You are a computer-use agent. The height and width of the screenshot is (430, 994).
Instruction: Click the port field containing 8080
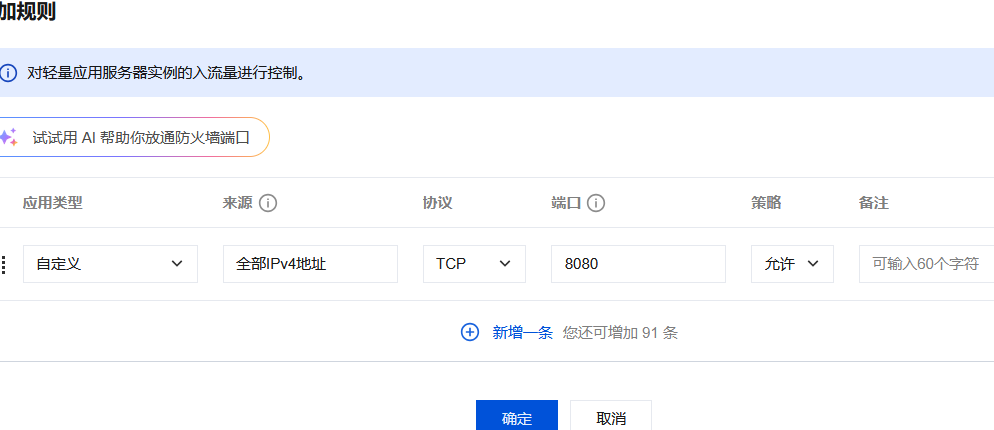pos(638,264)
